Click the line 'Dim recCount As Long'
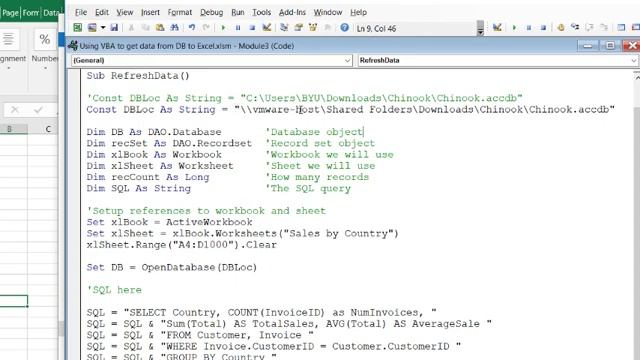640x360 pixels. click(148, 177)
